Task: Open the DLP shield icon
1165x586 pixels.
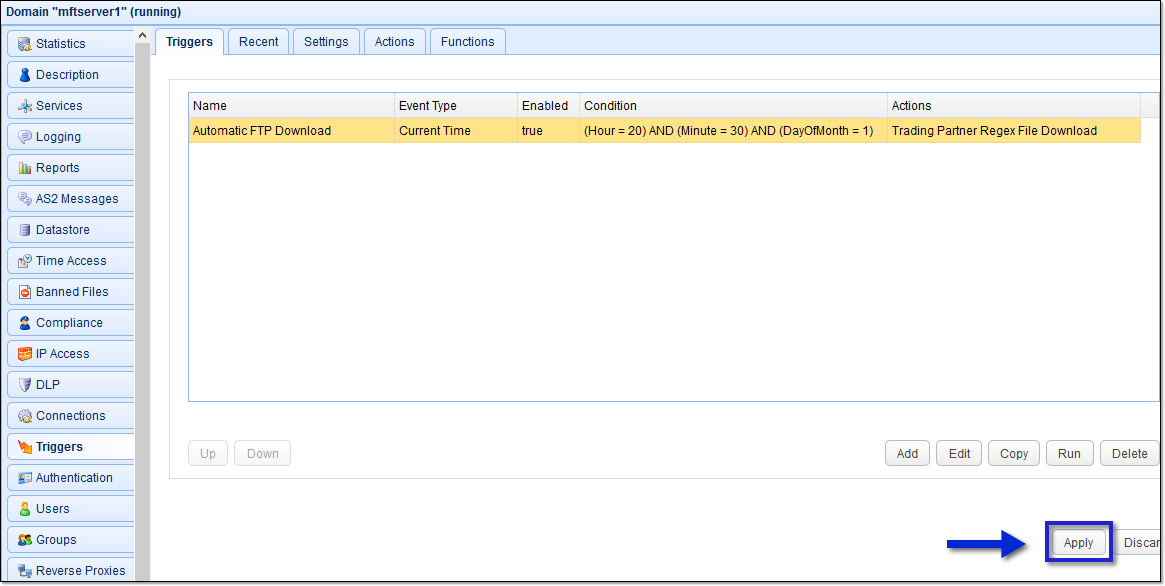Action: click(25, 385)
